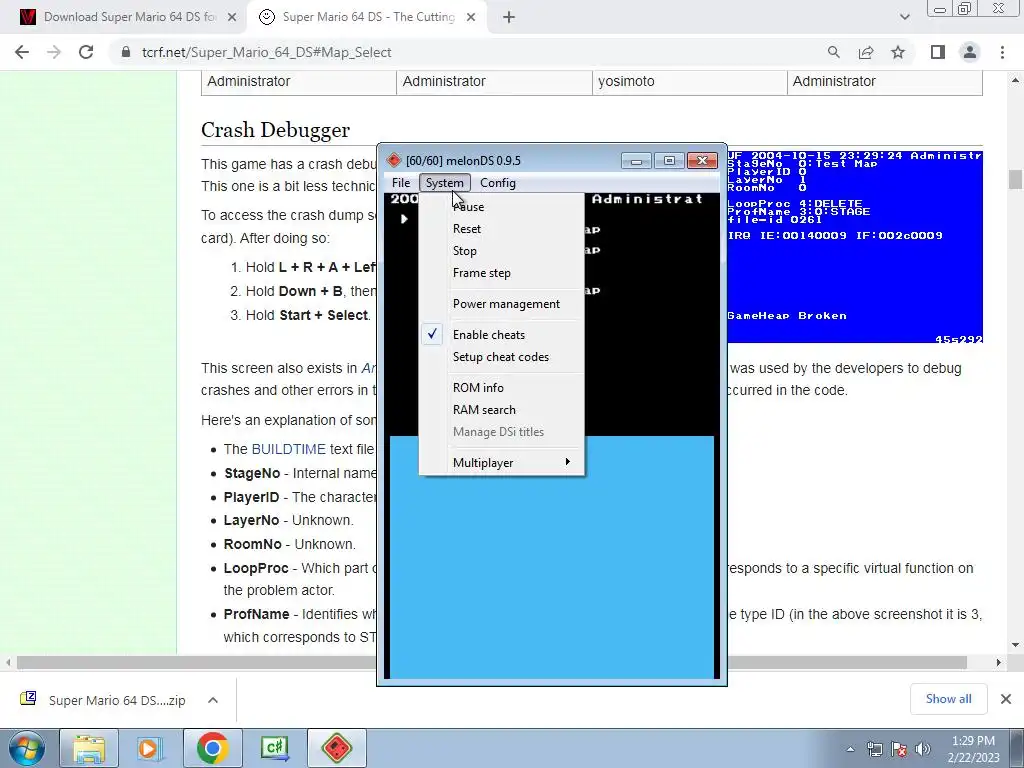This screenshot has width=1024, height=768.
Task: Close the Download Super Mario 64 DS tab
Action: click(231, 17)
